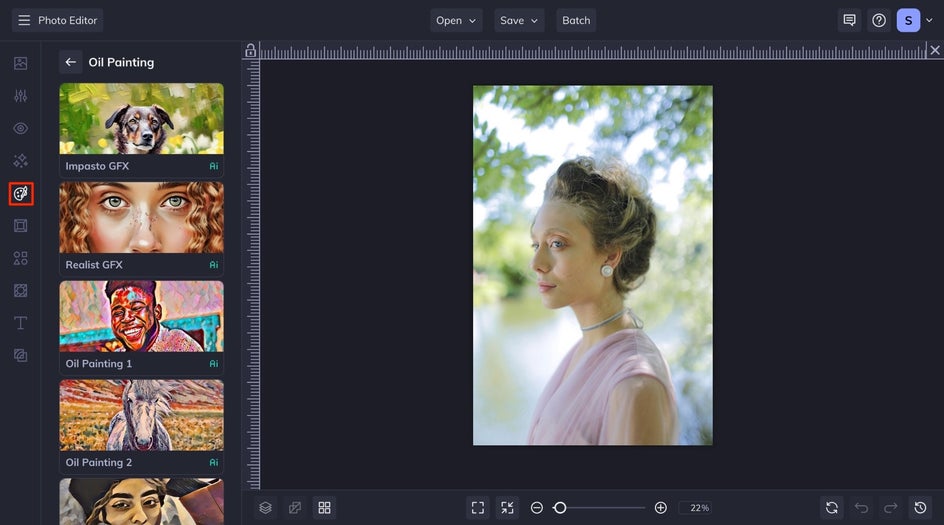Go back from Oil Painting panel
Image resolution: width=944 pixels, height=525 pixels.
coord(70,62)
